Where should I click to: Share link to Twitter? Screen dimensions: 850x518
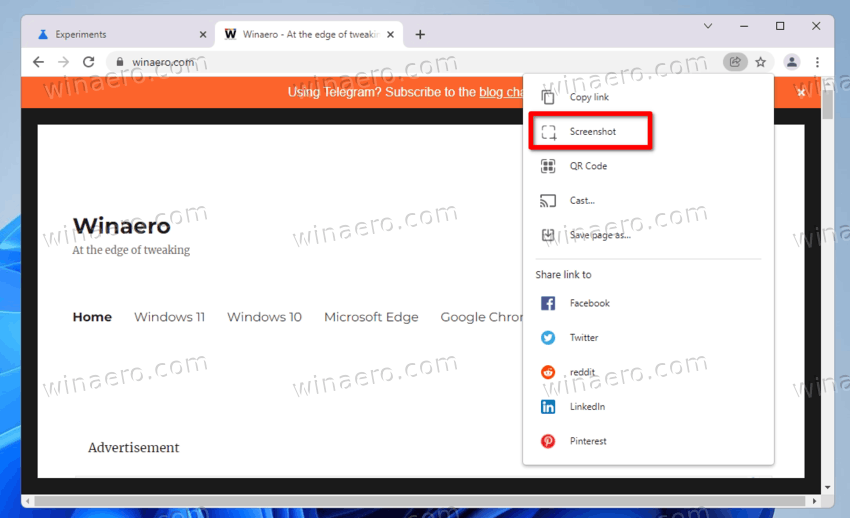[648, 338]
